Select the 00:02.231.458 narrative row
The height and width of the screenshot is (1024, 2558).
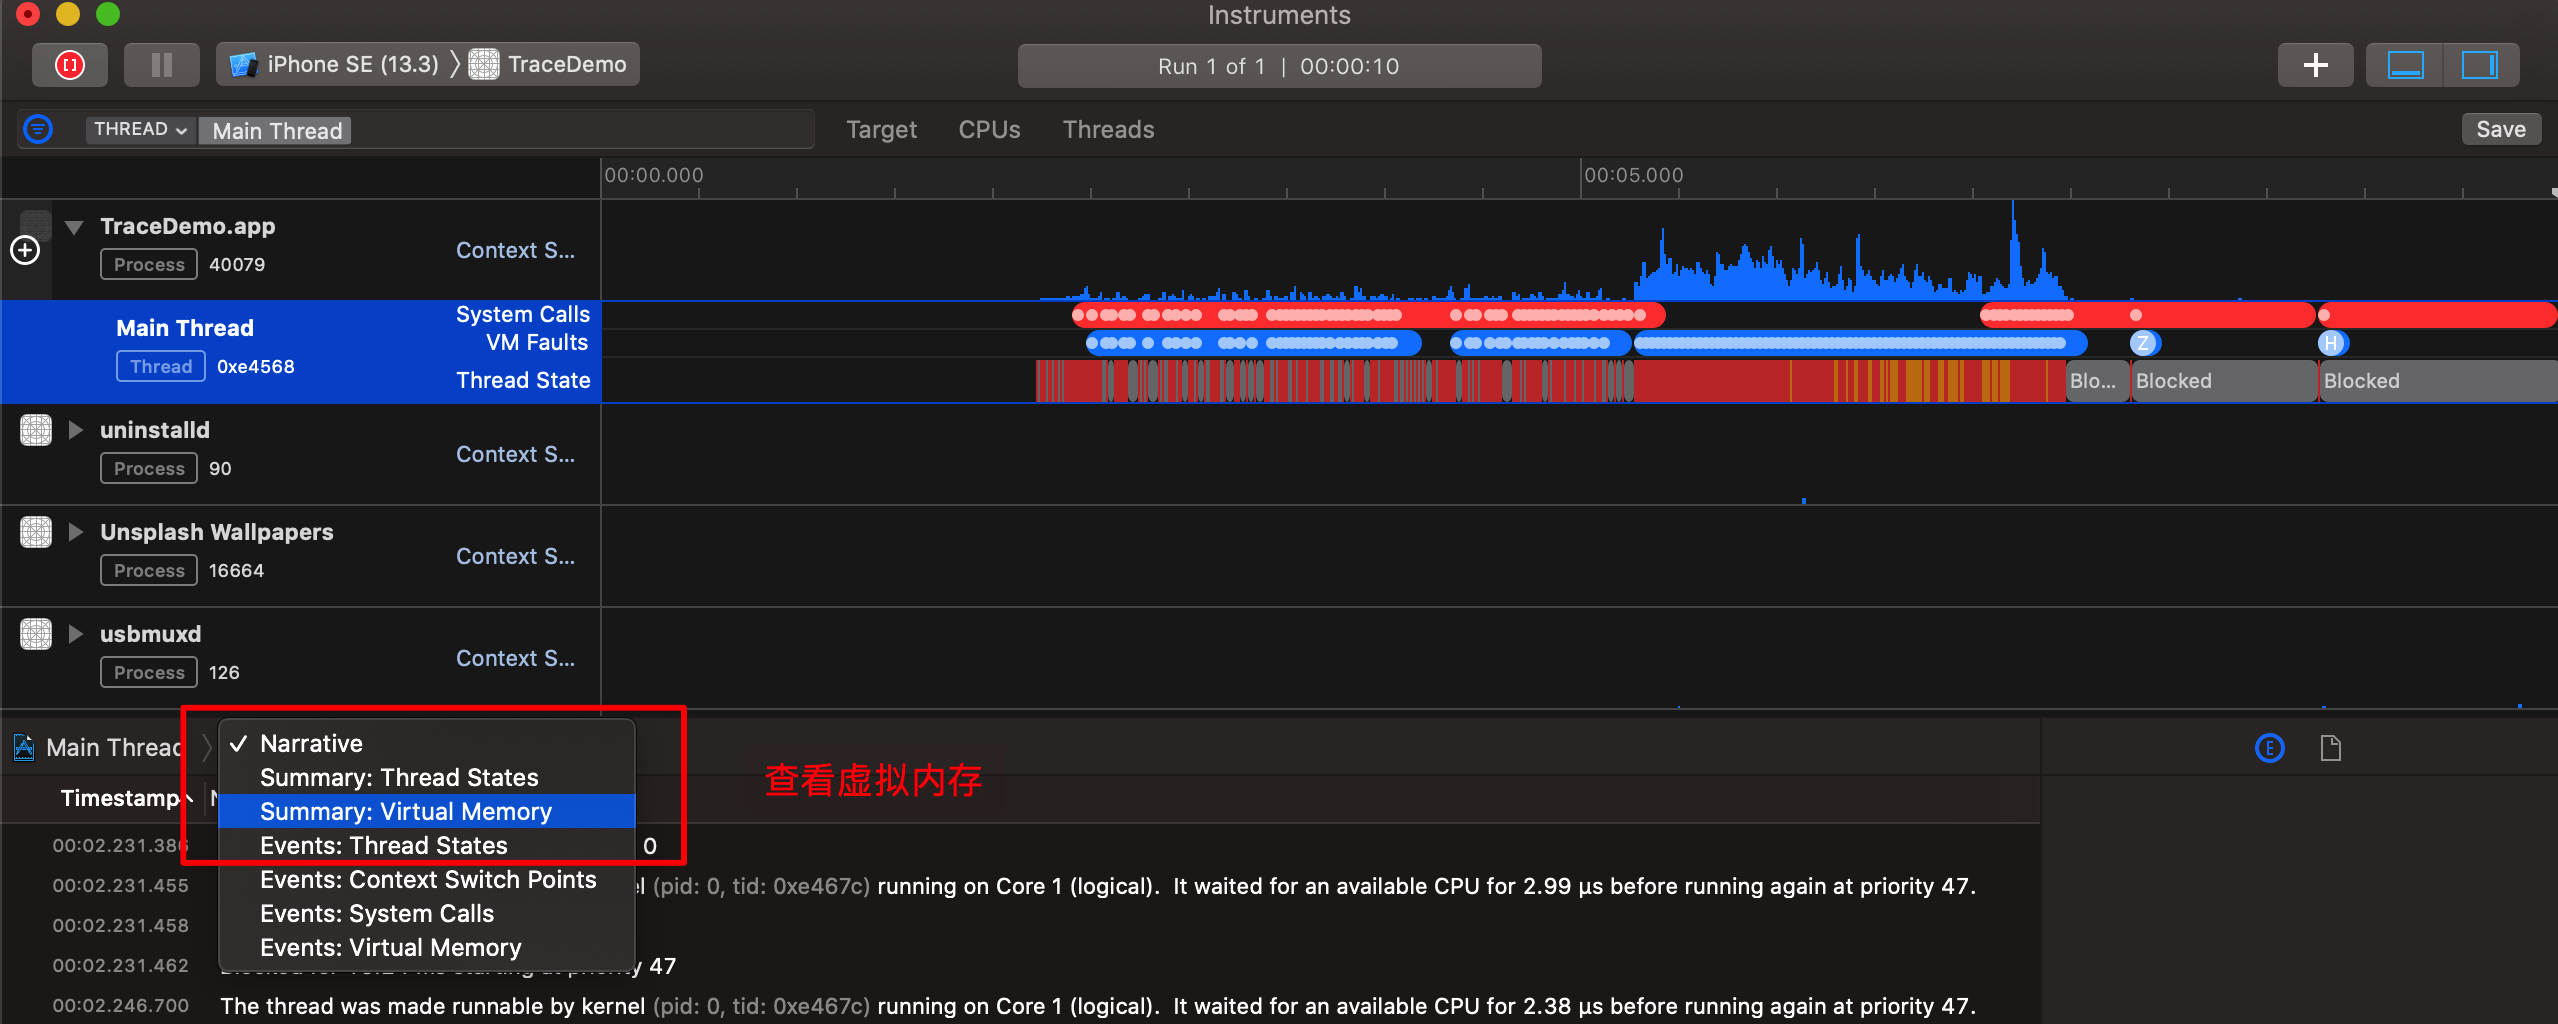pyautogui.click(x=1020, y=925)
